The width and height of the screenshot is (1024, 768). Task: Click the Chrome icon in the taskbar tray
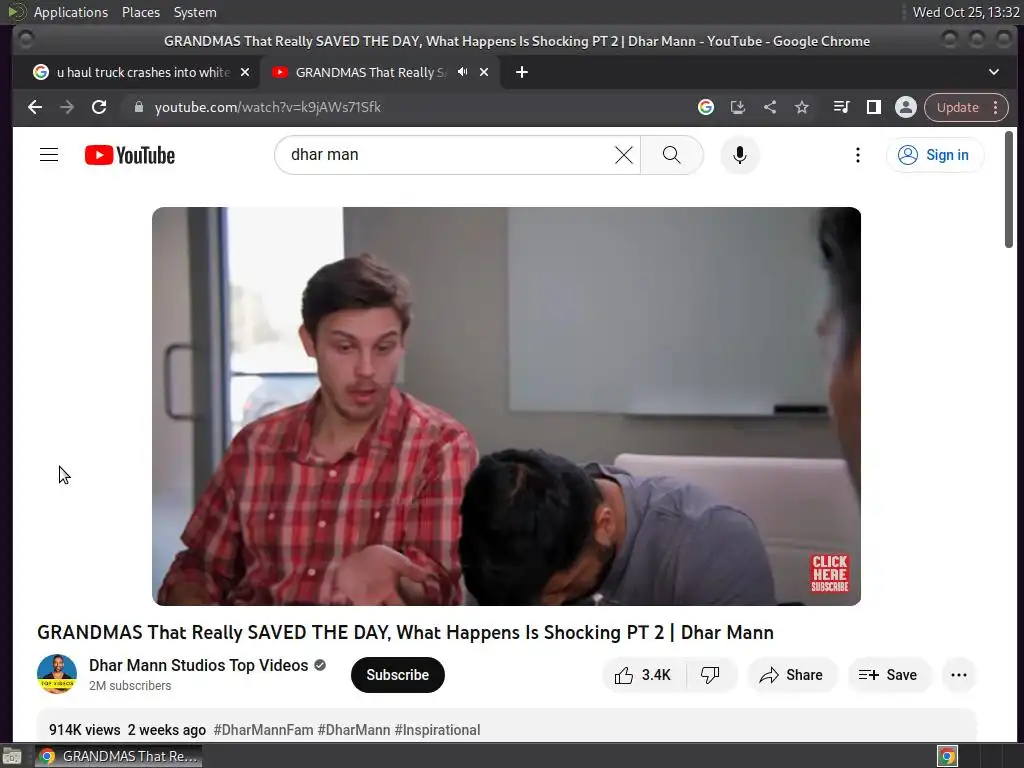(x=947, y=756)
